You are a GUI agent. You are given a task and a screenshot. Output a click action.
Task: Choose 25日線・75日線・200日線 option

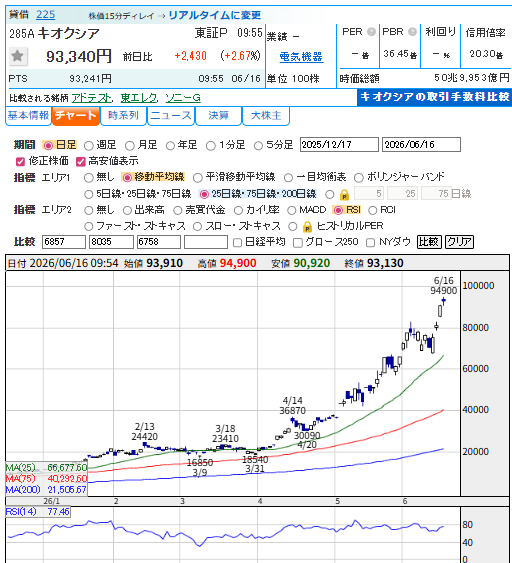point(204,195)
